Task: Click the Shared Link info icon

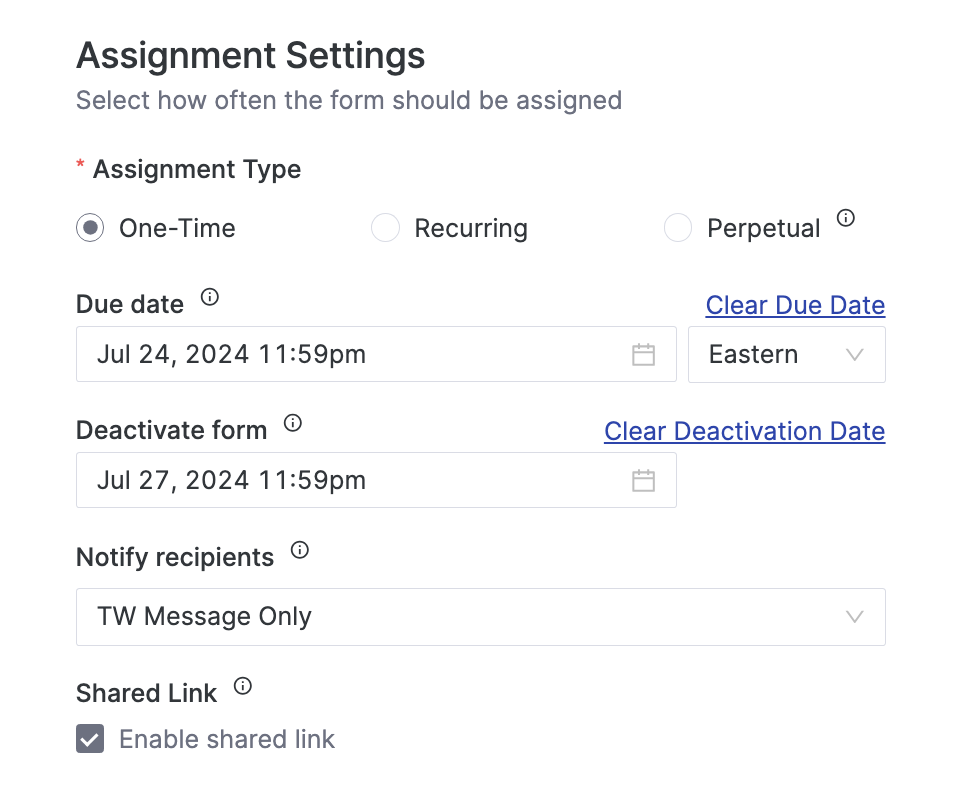Action: (x=241, y=685)
